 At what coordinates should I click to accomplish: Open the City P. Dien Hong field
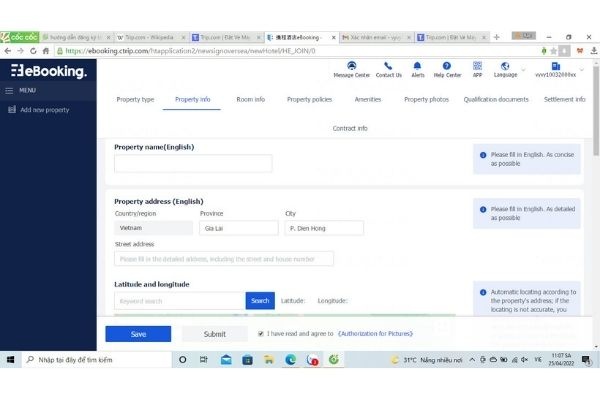324,228
